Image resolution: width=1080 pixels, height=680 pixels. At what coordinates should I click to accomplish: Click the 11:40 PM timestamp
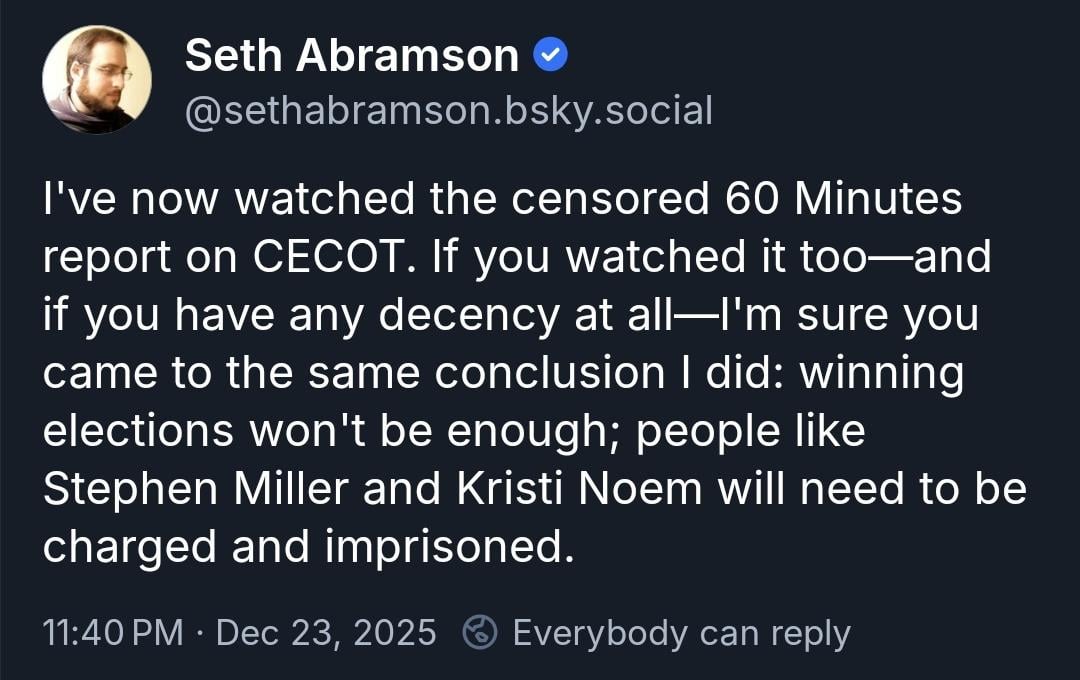point(114,633)
